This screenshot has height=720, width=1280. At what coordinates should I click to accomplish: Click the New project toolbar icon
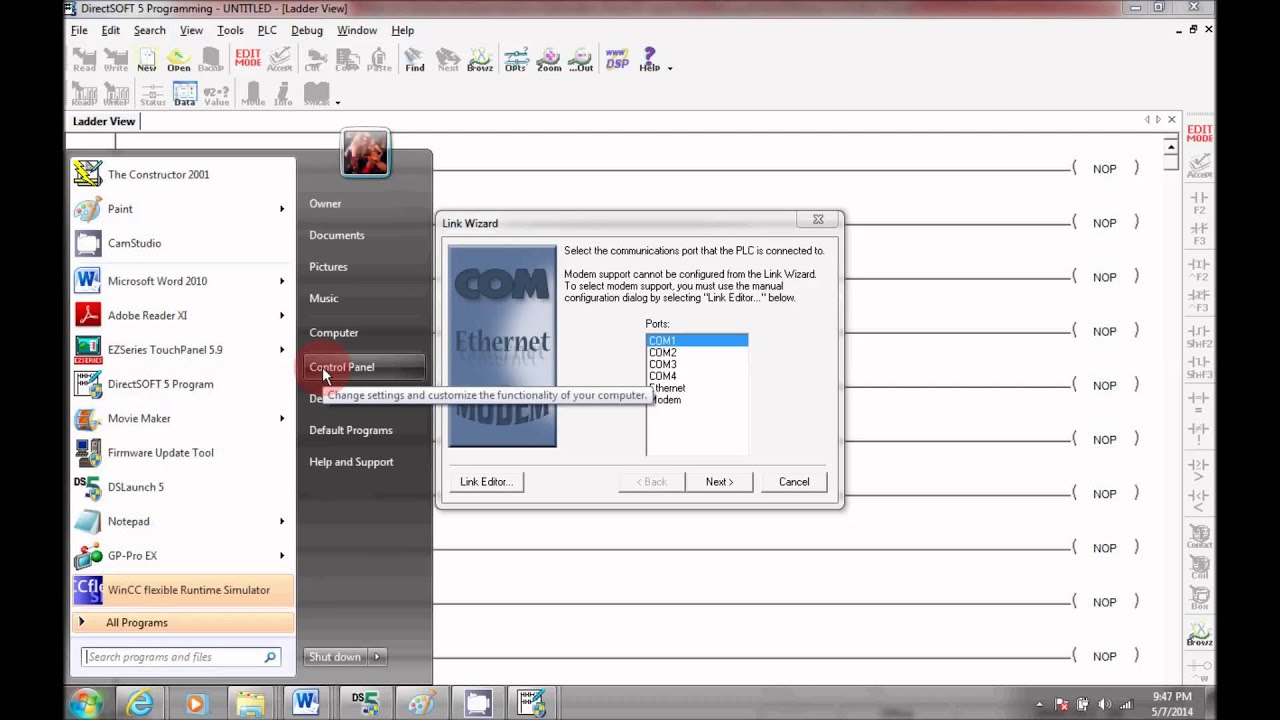[147, 60]
